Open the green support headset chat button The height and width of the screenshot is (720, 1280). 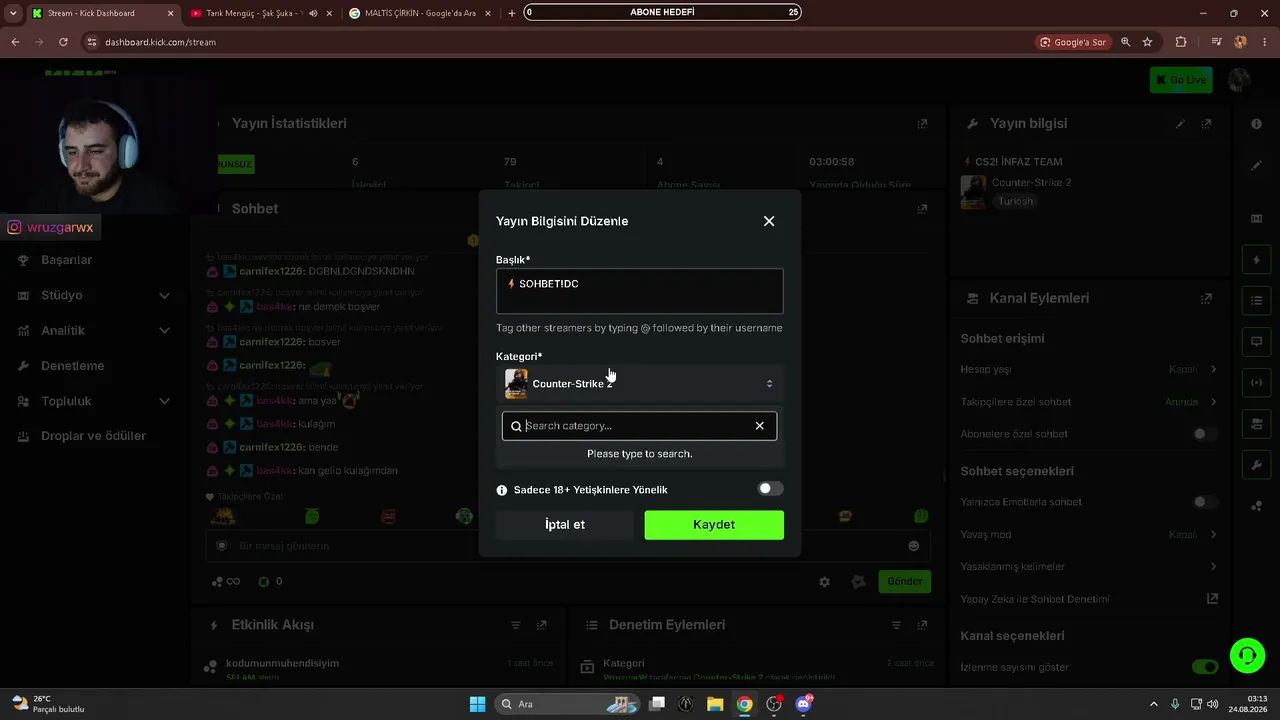pos(1247,656)
